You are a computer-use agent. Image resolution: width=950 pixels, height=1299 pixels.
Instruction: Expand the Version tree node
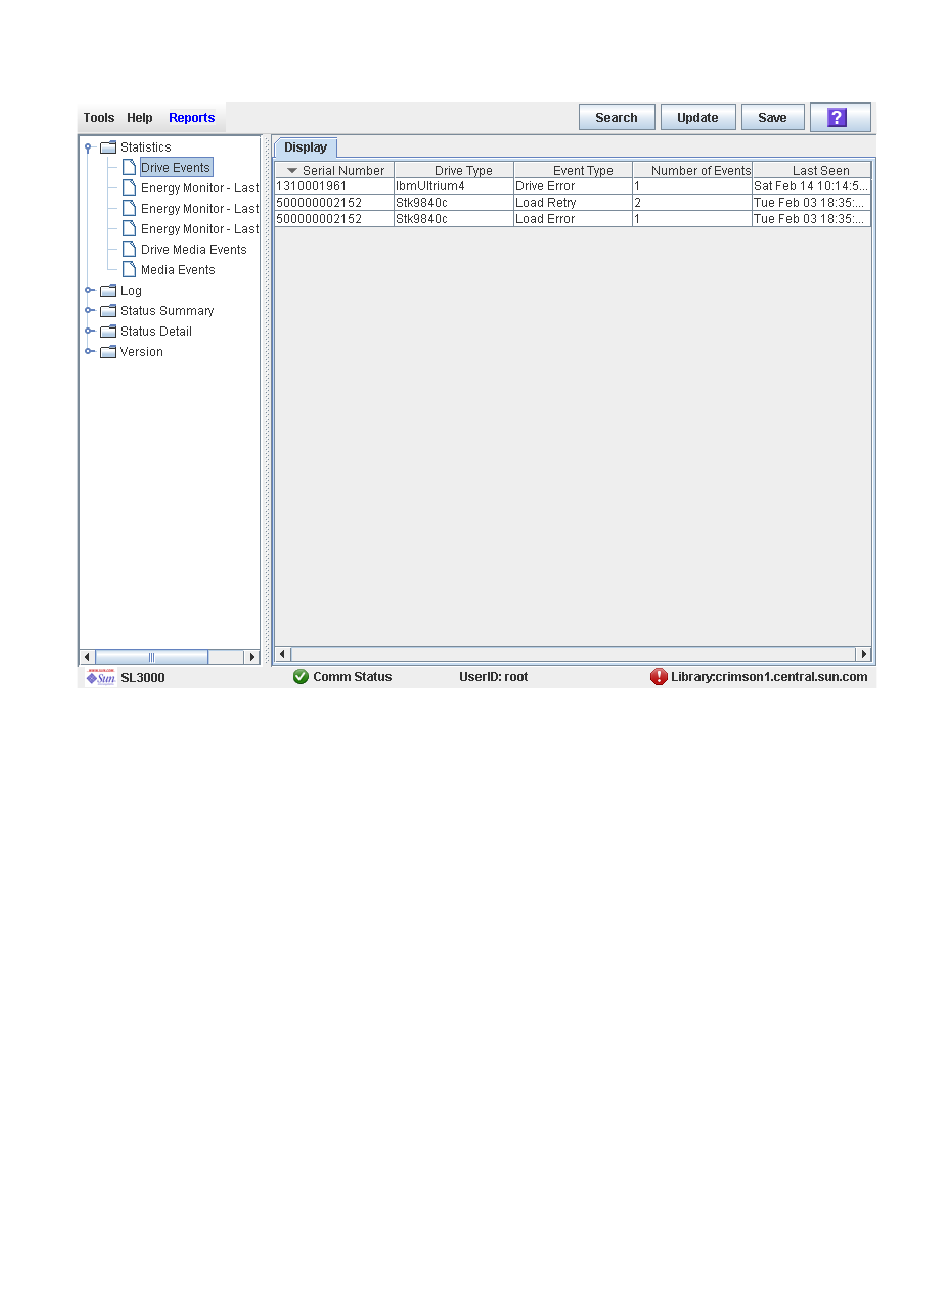(x=89, y=352)
